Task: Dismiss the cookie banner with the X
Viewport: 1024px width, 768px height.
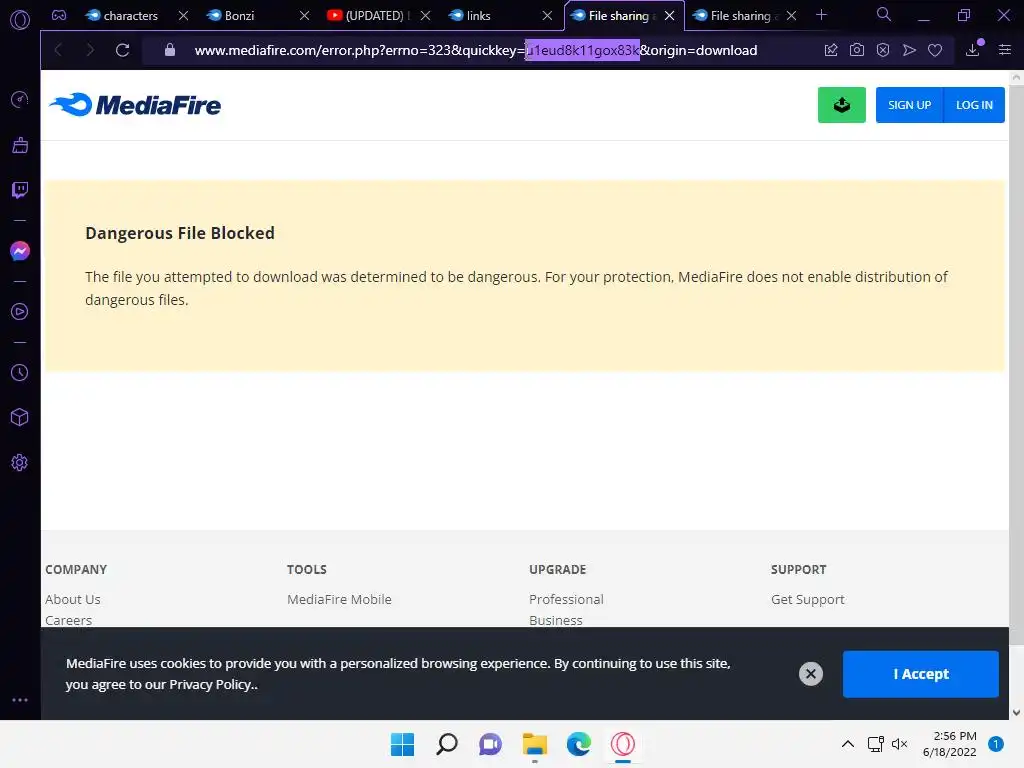Action: click(811, 674)
